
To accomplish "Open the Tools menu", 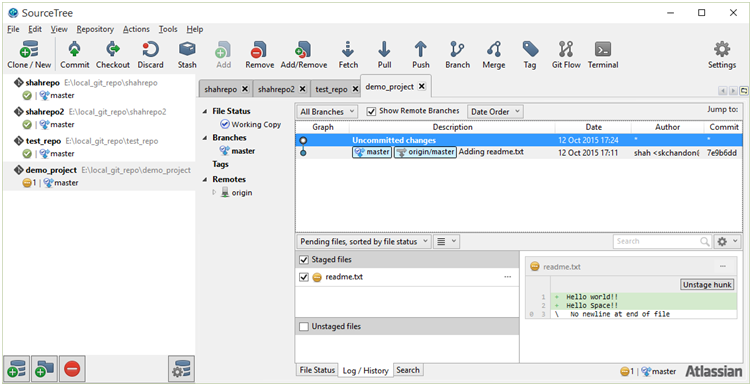I will coord(168,29).
